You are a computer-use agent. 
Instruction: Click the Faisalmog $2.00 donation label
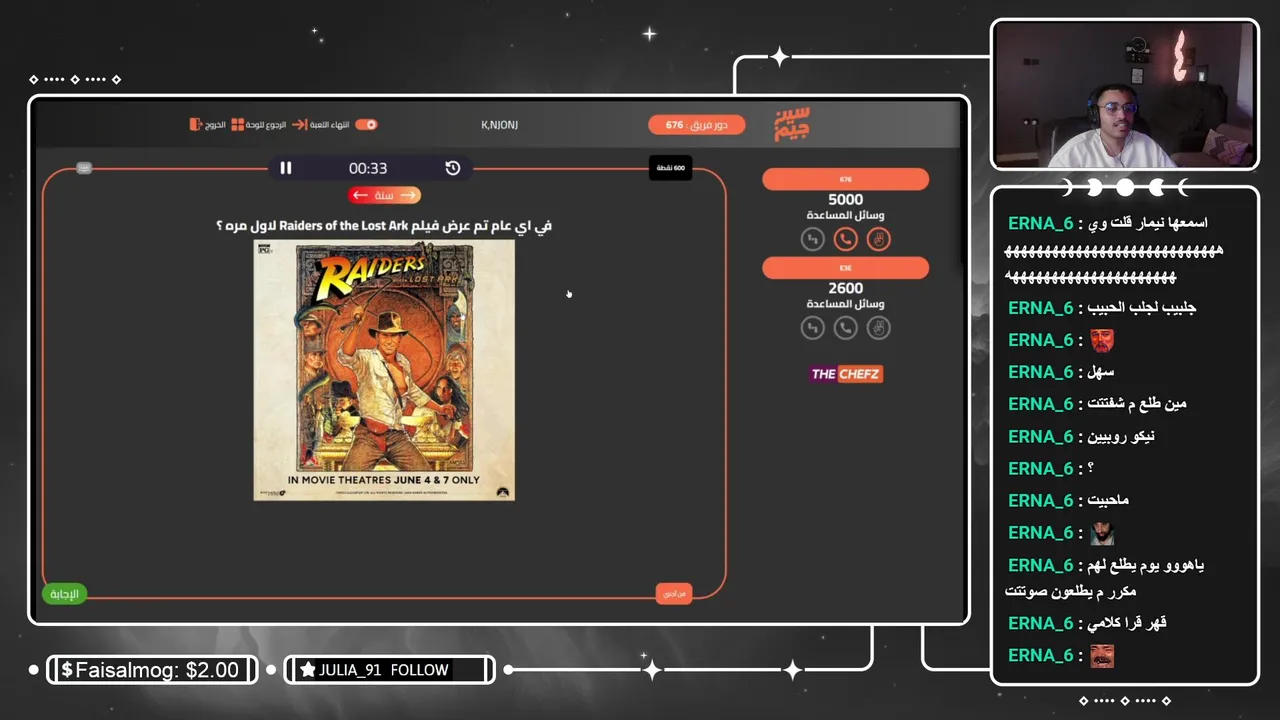tap(150, 670)
